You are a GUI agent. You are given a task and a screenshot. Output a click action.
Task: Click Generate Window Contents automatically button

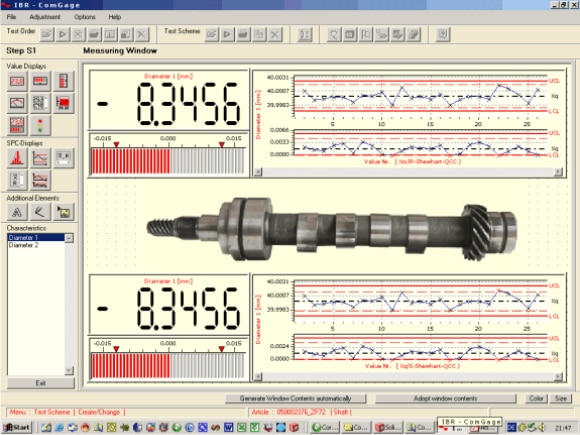point(295,398)
